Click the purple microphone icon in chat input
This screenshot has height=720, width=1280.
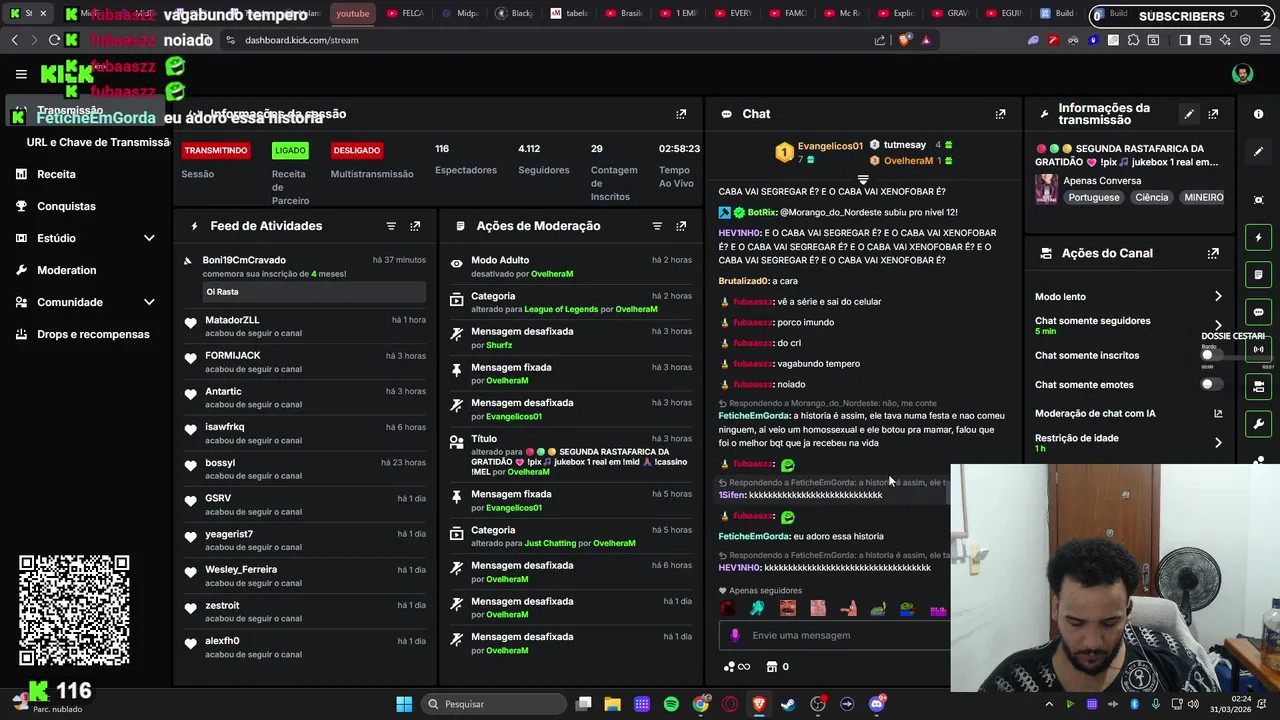735,635
